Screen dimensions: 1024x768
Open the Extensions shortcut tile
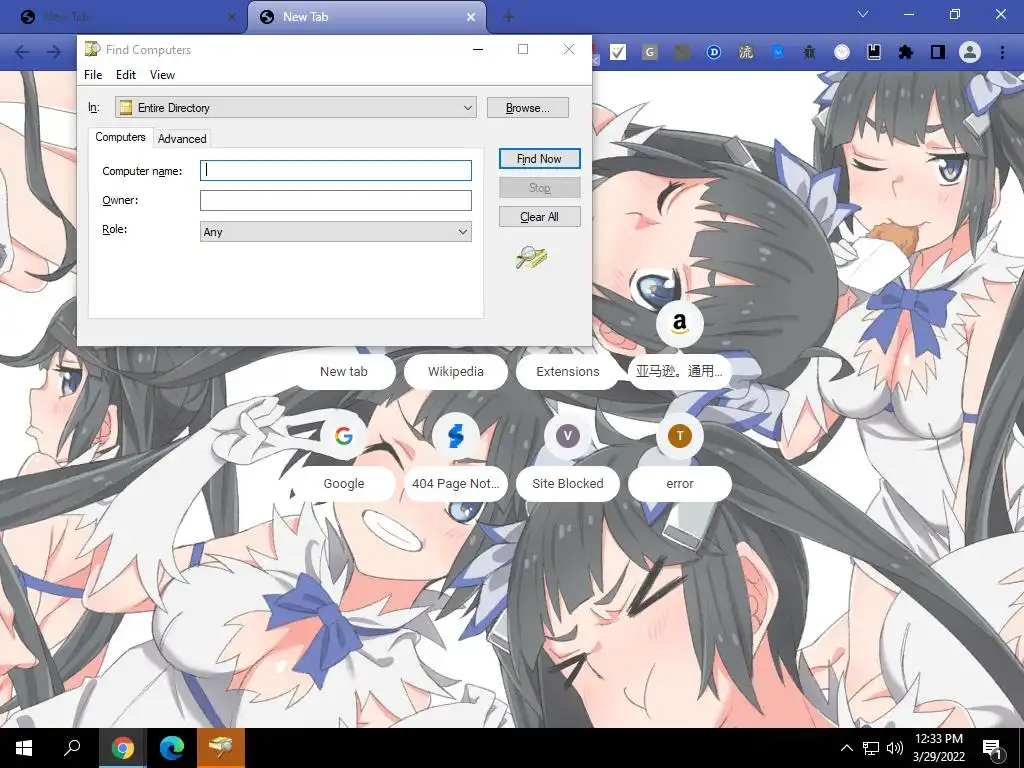coord(568,372)
